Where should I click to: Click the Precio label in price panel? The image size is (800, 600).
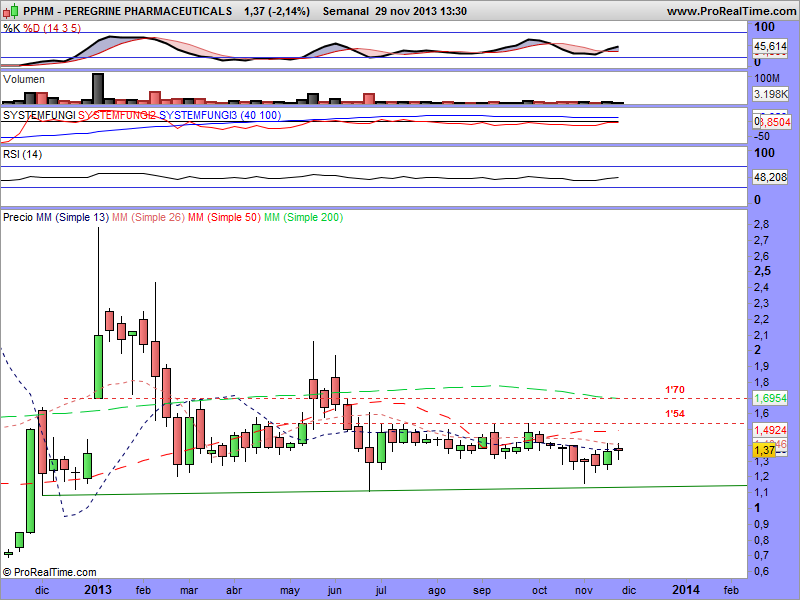[18, 217]
